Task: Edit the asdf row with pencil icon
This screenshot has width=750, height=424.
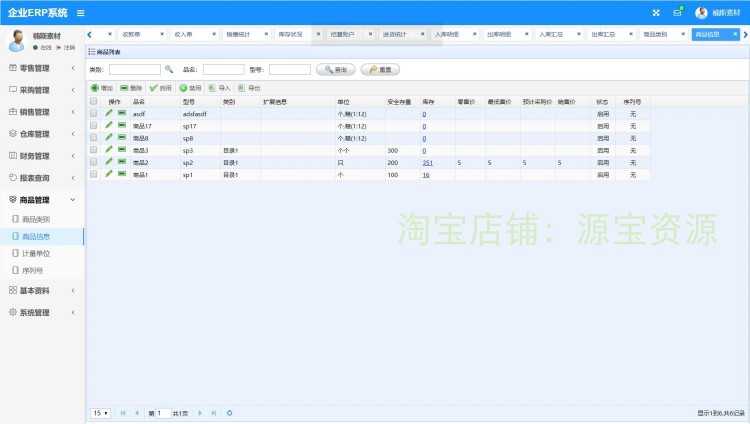Action: point(109,113)
